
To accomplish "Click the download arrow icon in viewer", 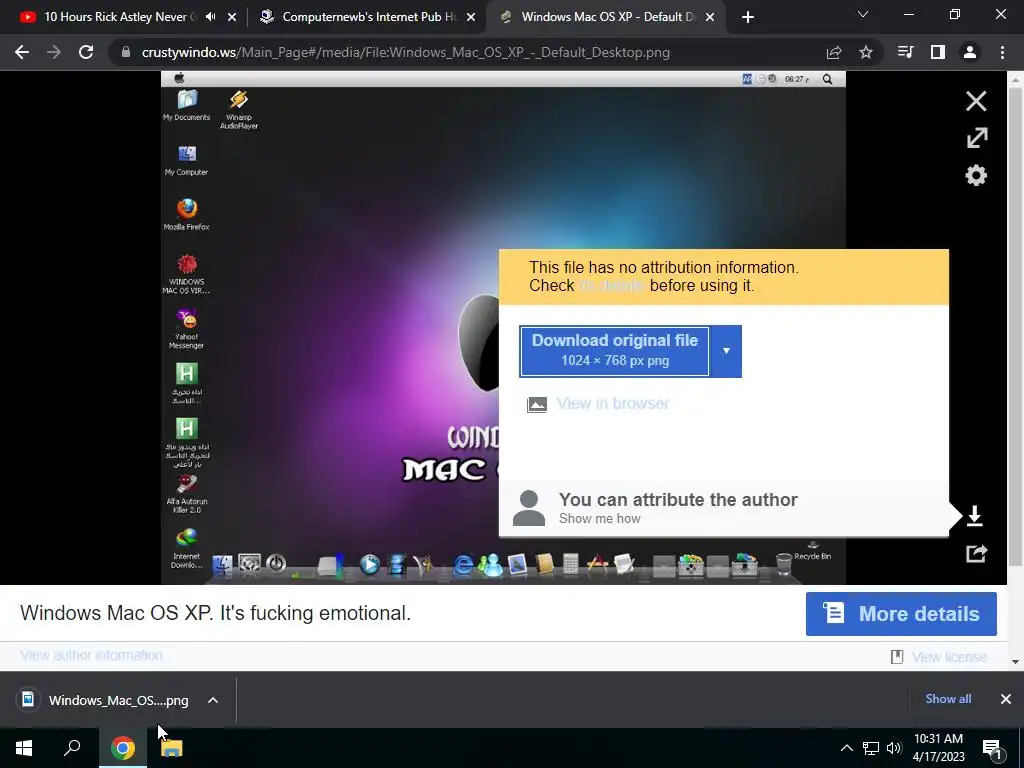I will pyautogui.click(x=974, y=516).
